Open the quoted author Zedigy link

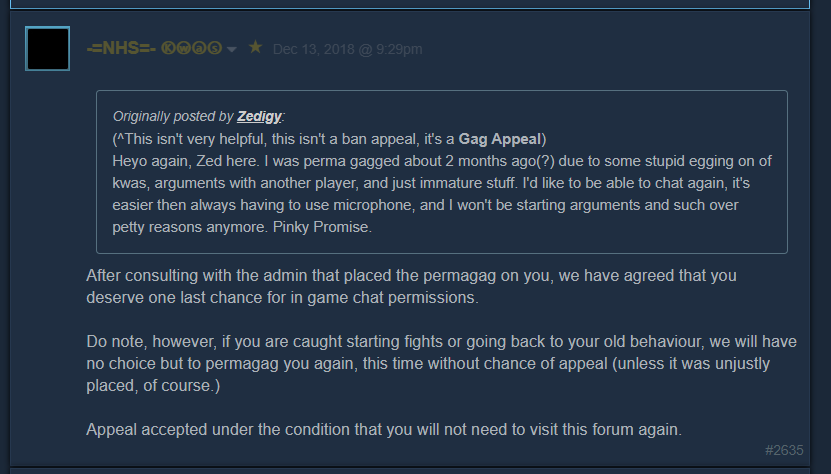[x=260, y=116]
